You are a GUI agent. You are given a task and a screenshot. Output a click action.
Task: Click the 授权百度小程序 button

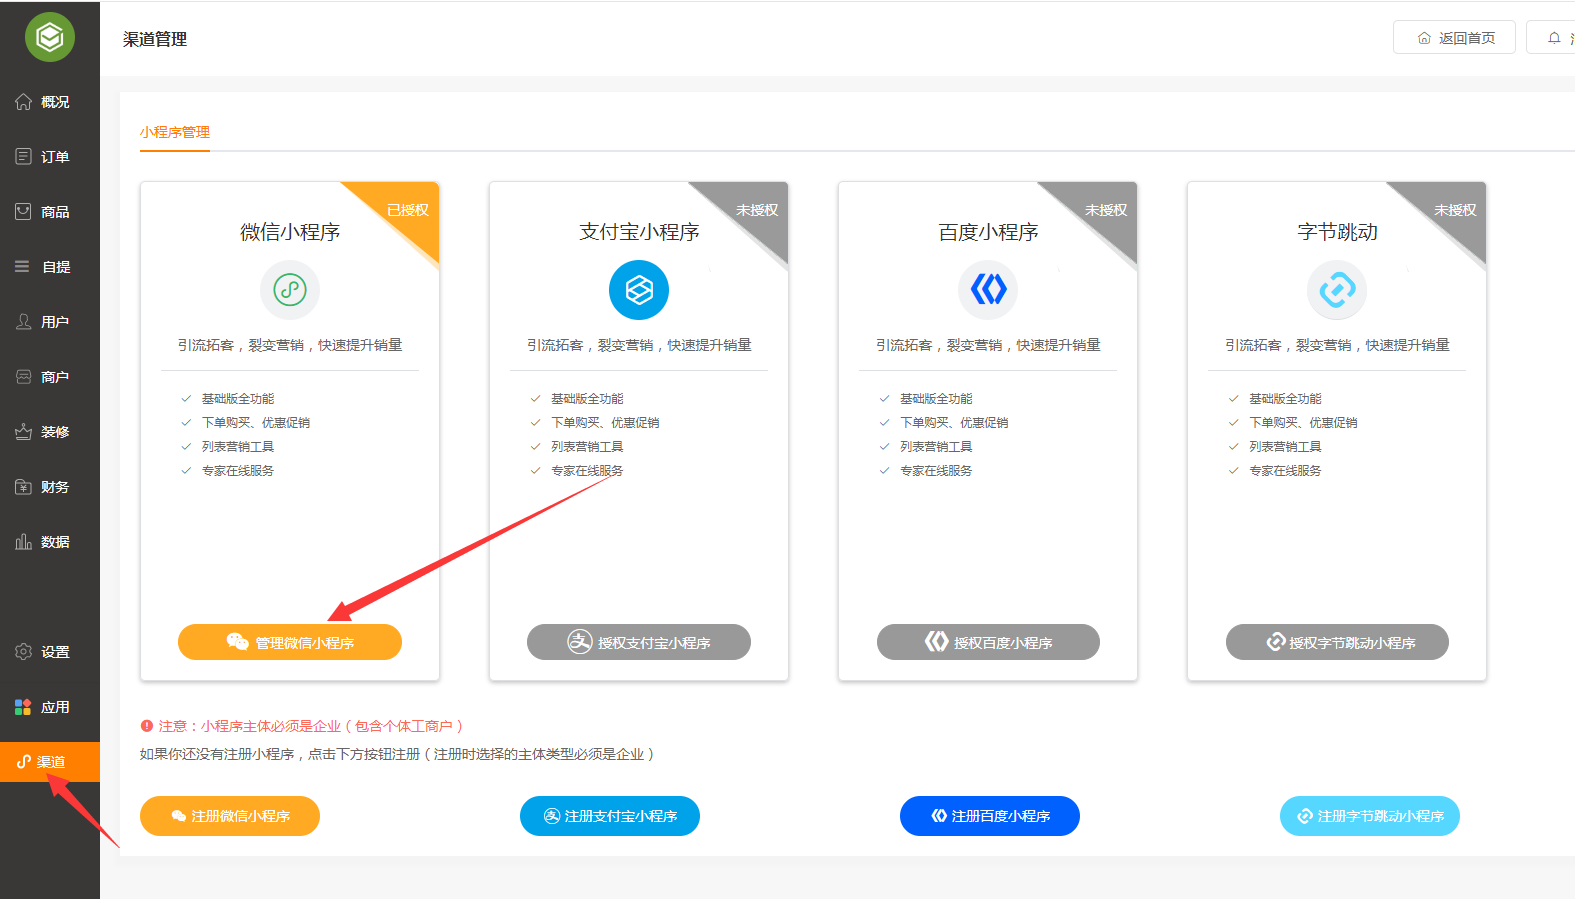click(988, 642)
